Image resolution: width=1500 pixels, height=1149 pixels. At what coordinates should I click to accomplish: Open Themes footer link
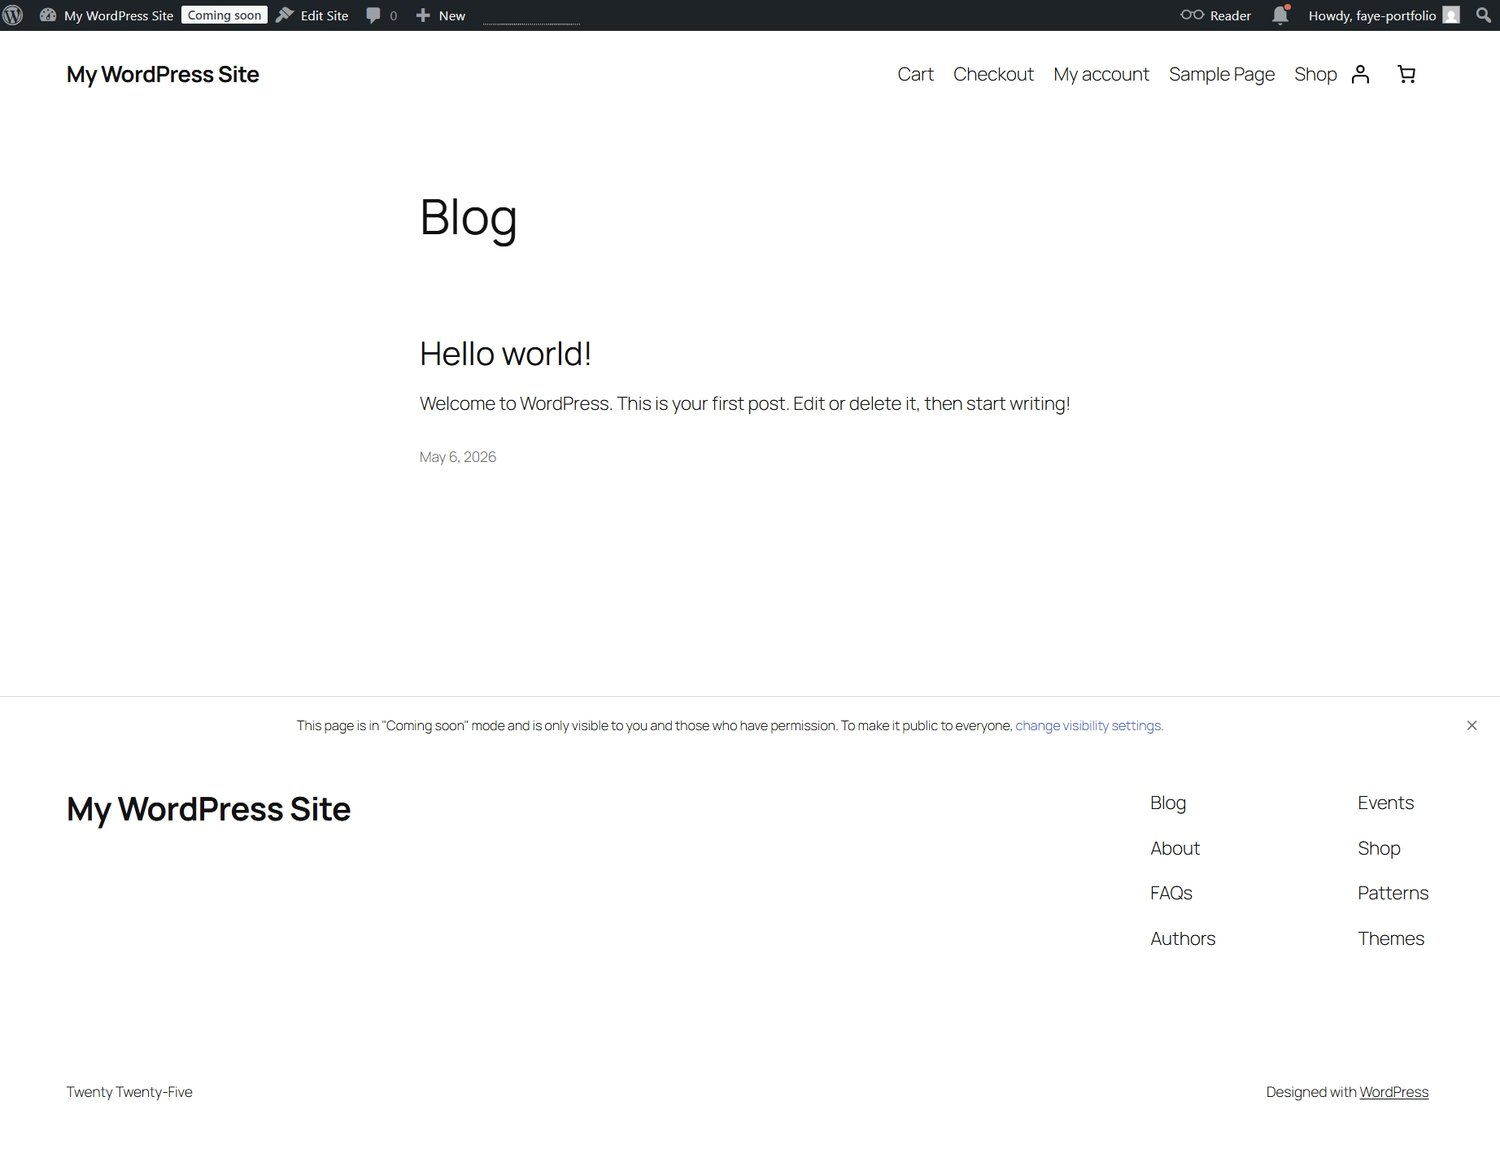point(1390,938)
